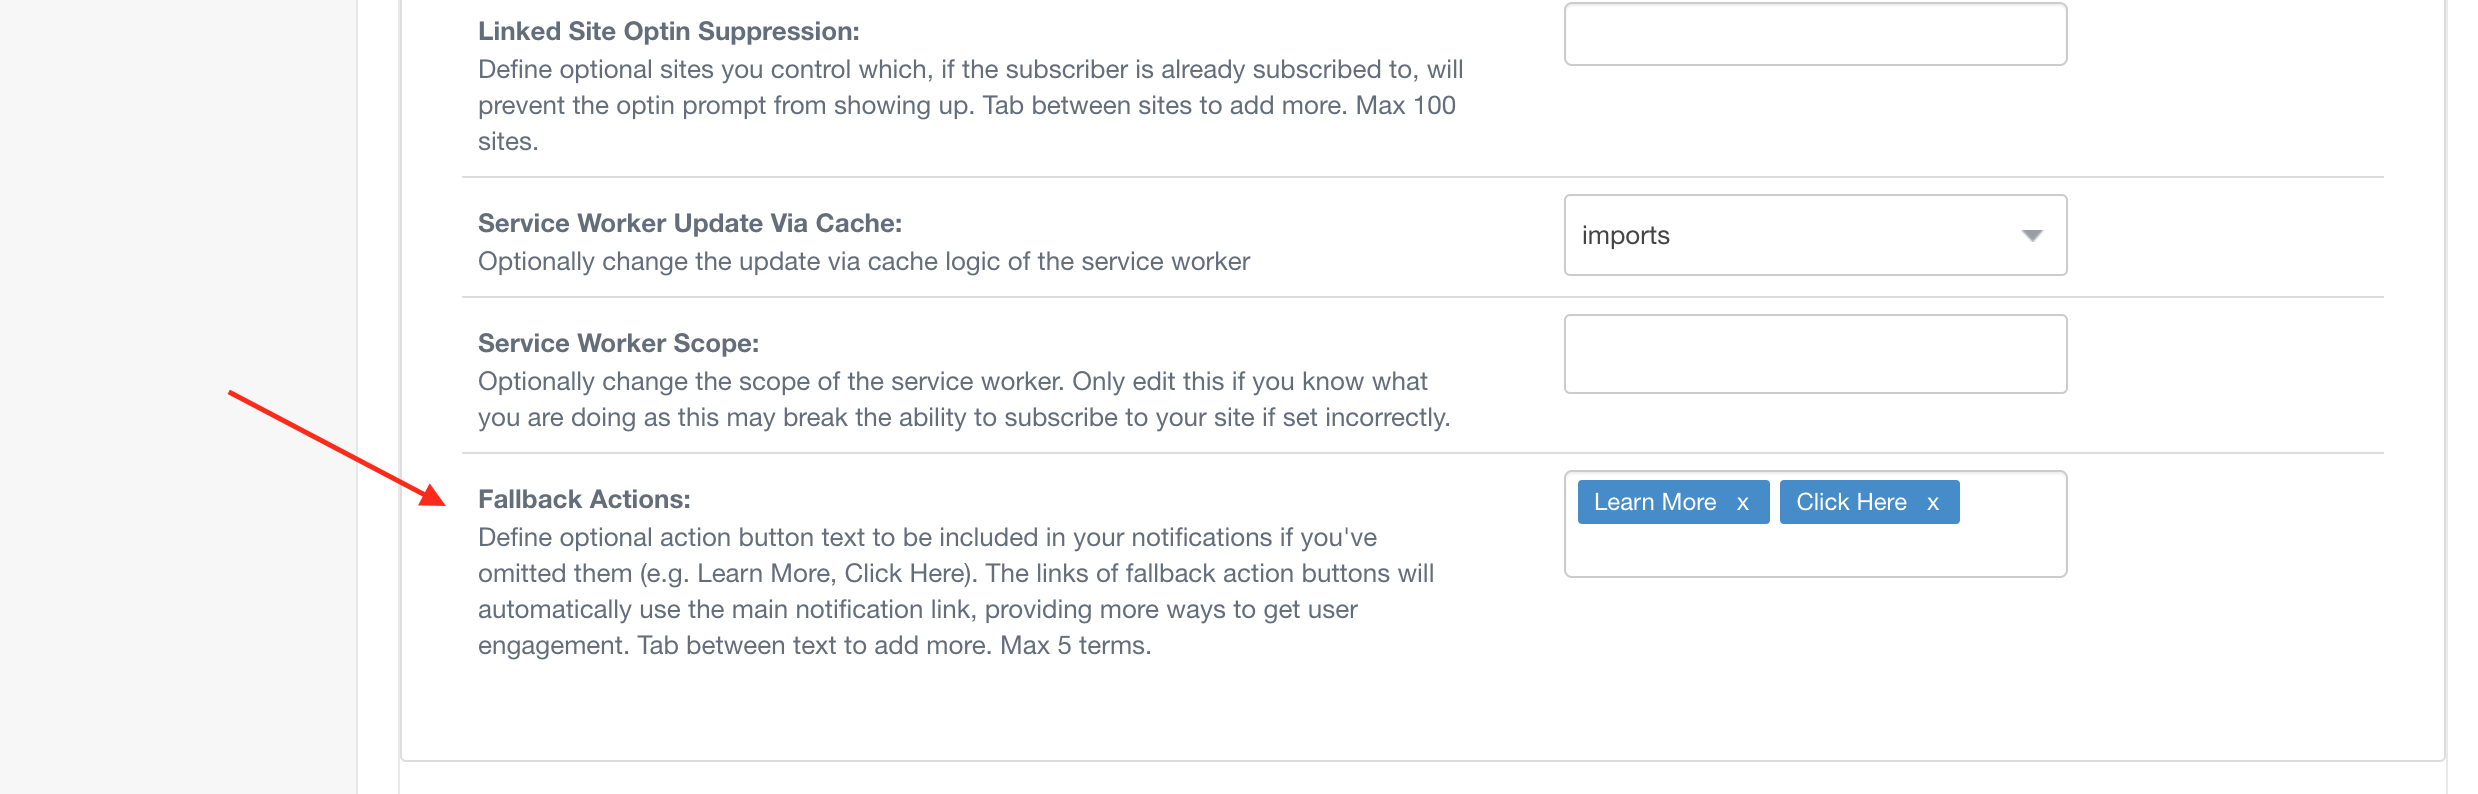
Task: Click the Fallback Actions heading
Action: coord(584,499)
